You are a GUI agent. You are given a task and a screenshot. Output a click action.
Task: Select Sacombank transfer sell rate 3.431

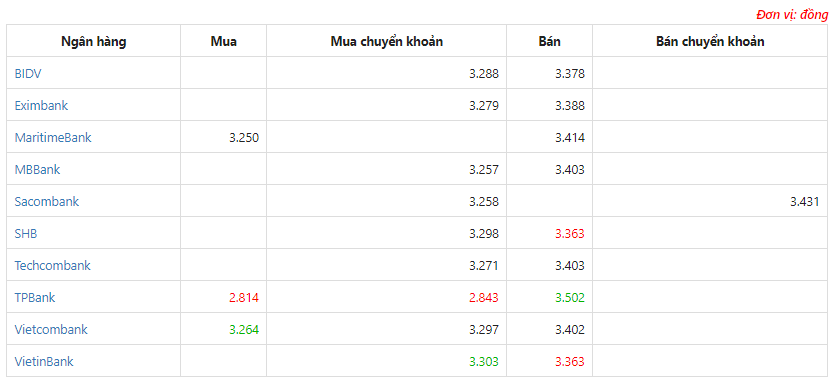[805, 201]
